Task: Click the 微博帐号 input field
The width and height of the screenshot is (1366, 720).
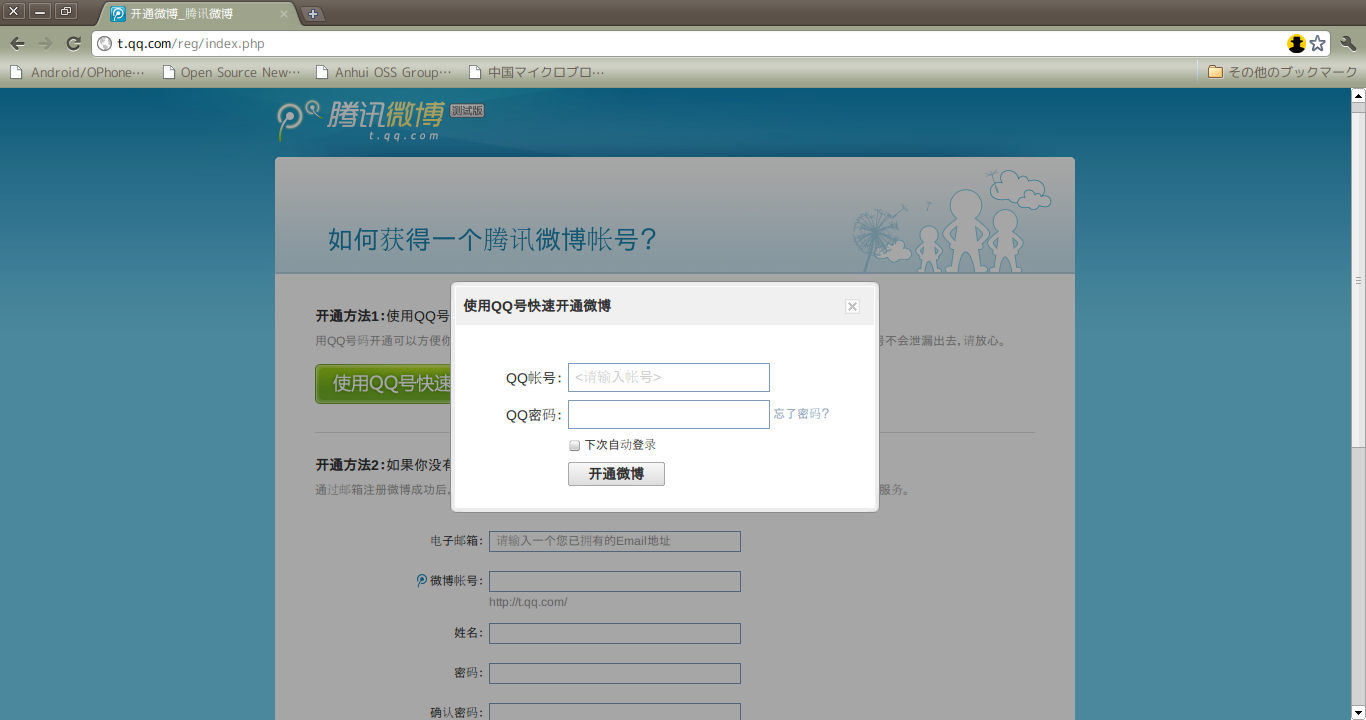Action: (615, 581)
